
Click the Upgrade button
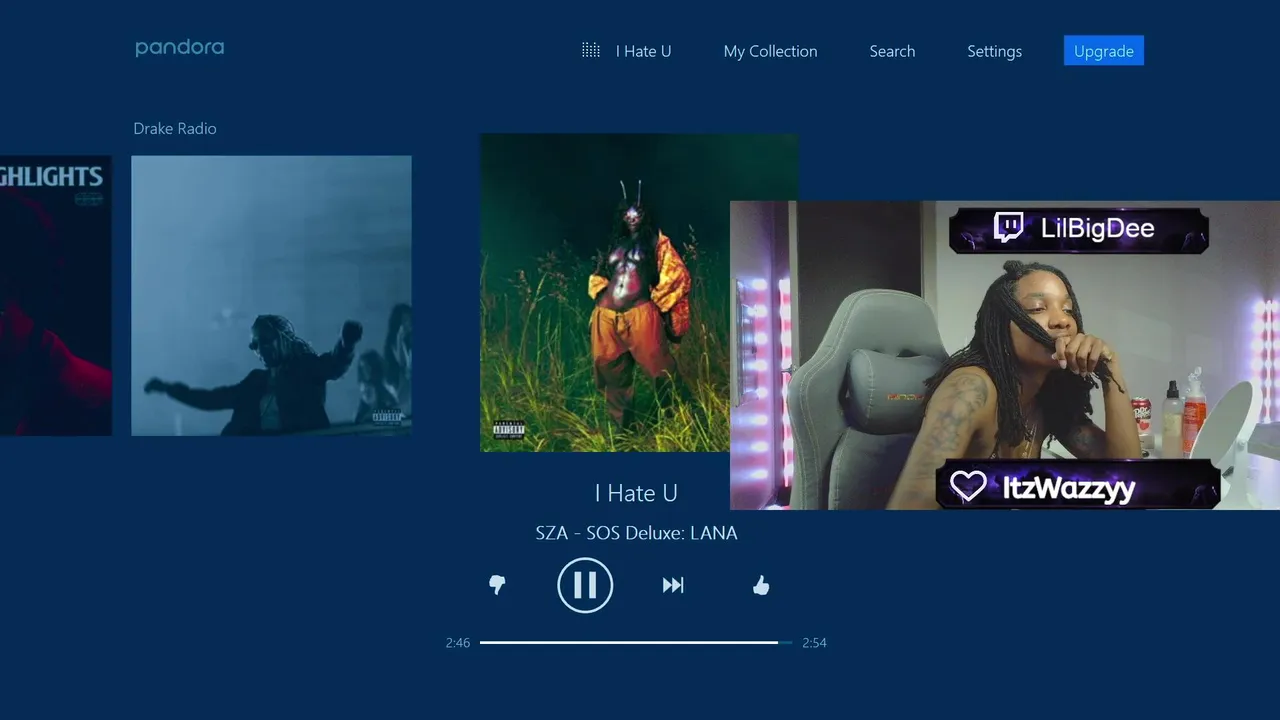pos(1104,51)
